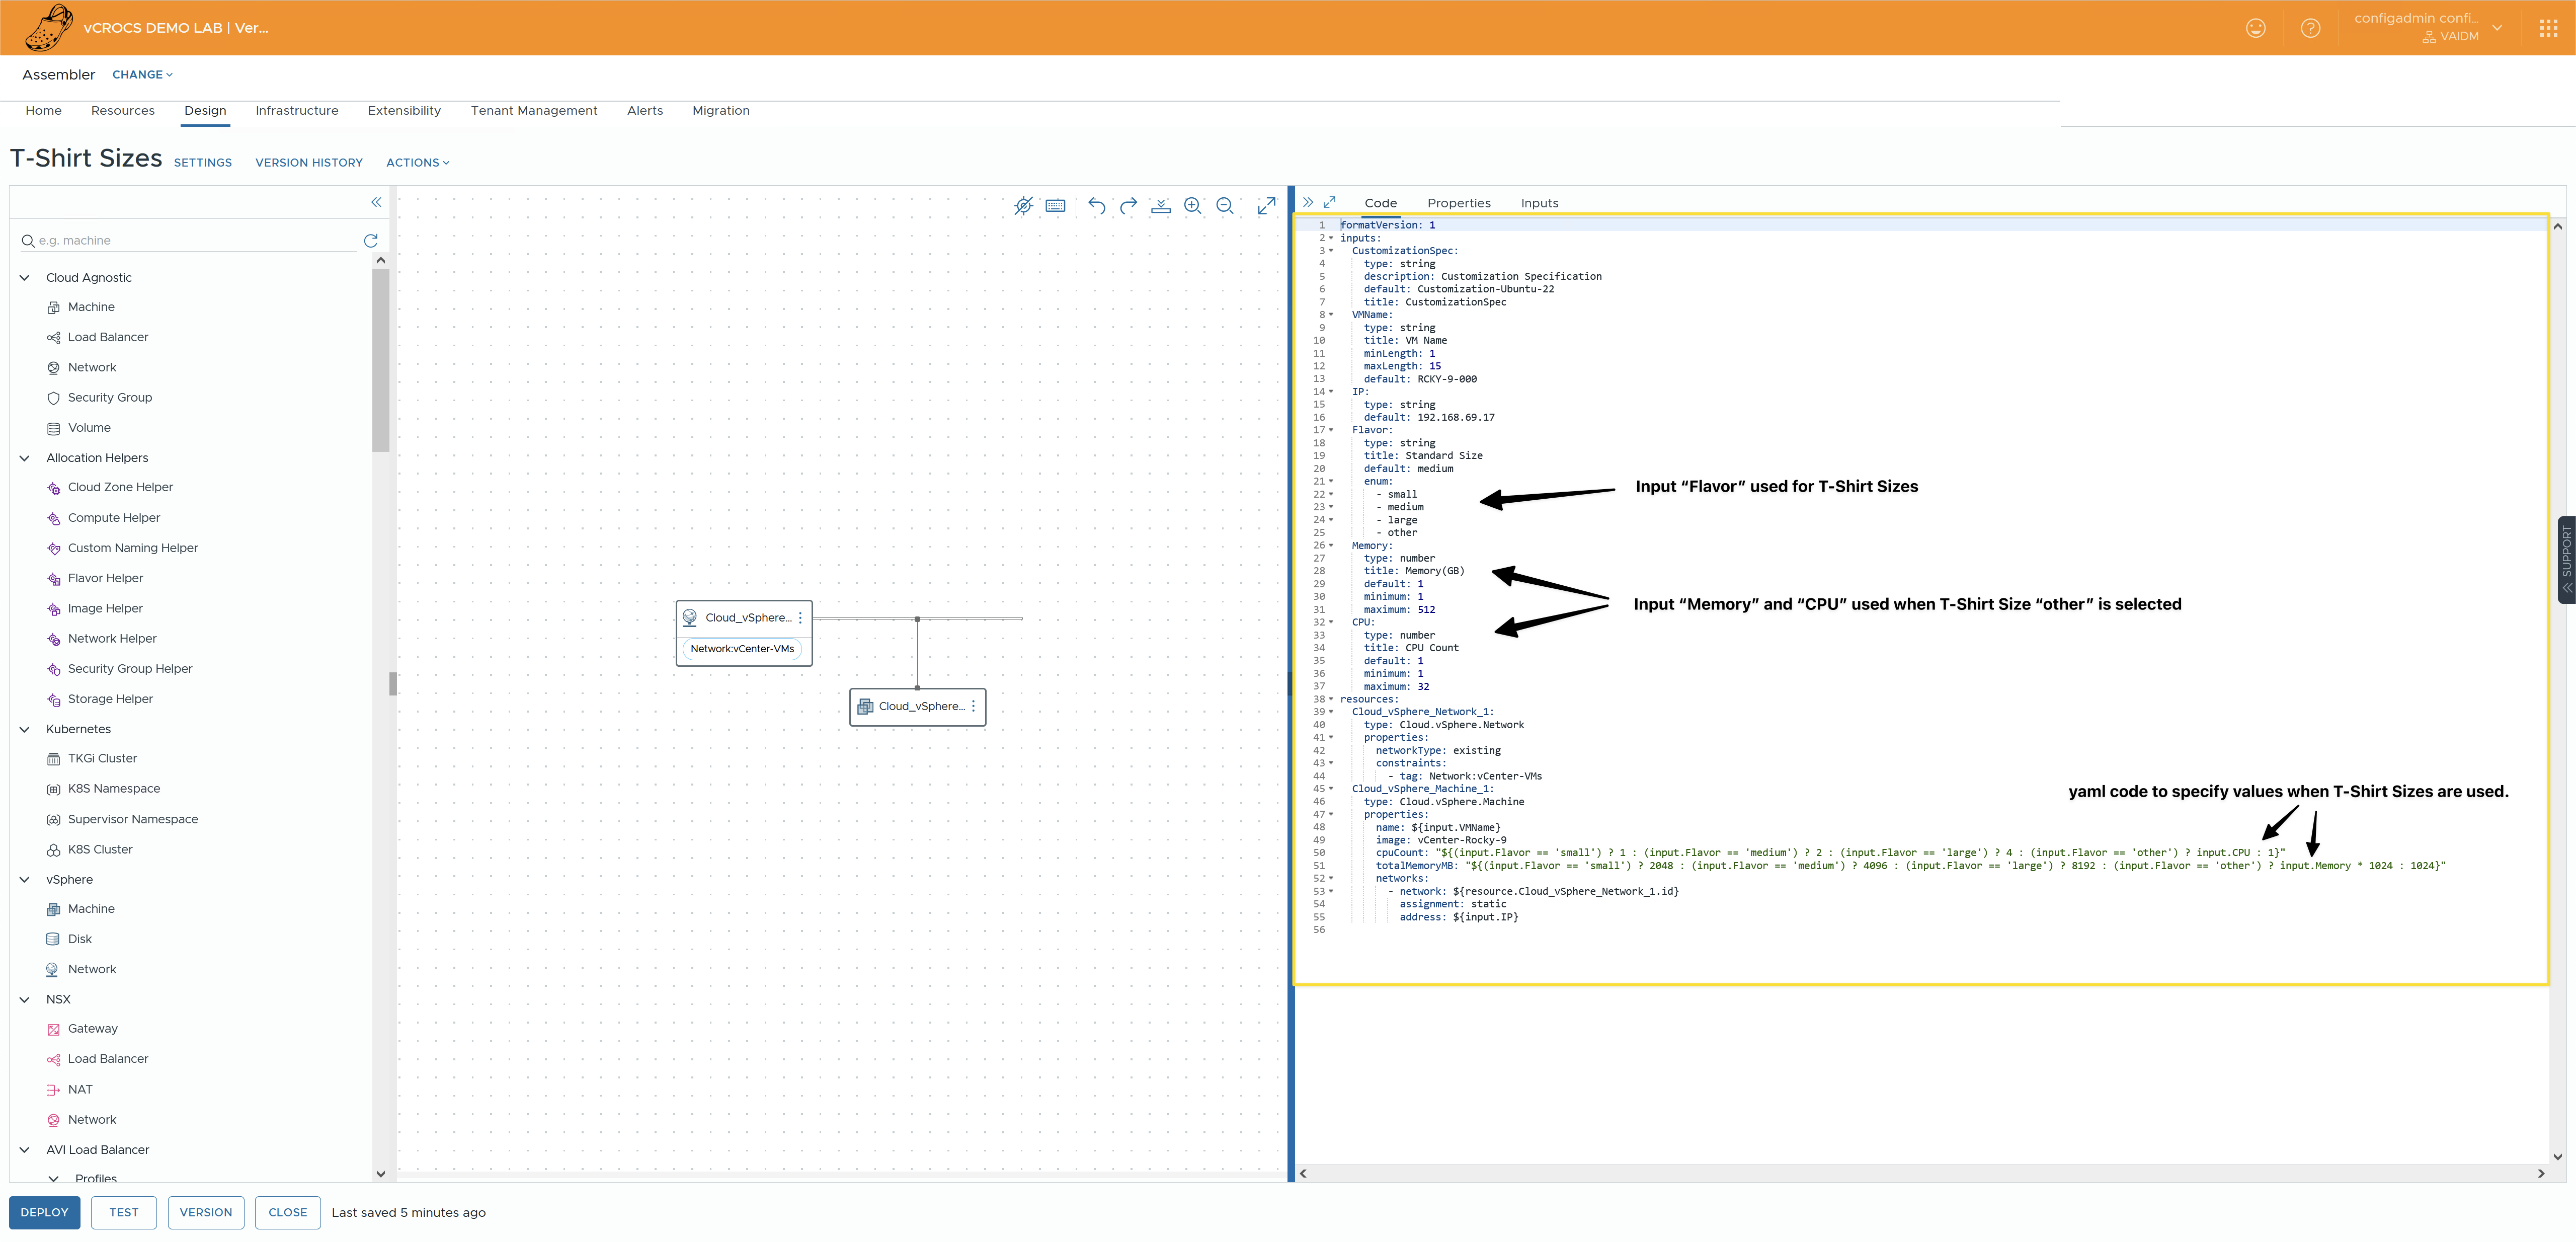The width and height of the screenshot is (2576, 1242).
Task: Click the DEPLOY button
Action: [45, 1212]
